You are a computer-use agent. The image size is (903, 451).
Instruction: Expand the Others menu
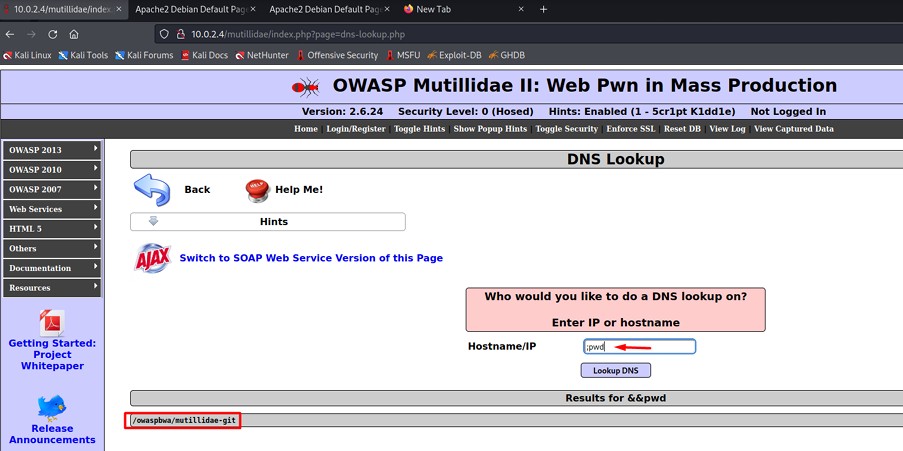(52, 248)
